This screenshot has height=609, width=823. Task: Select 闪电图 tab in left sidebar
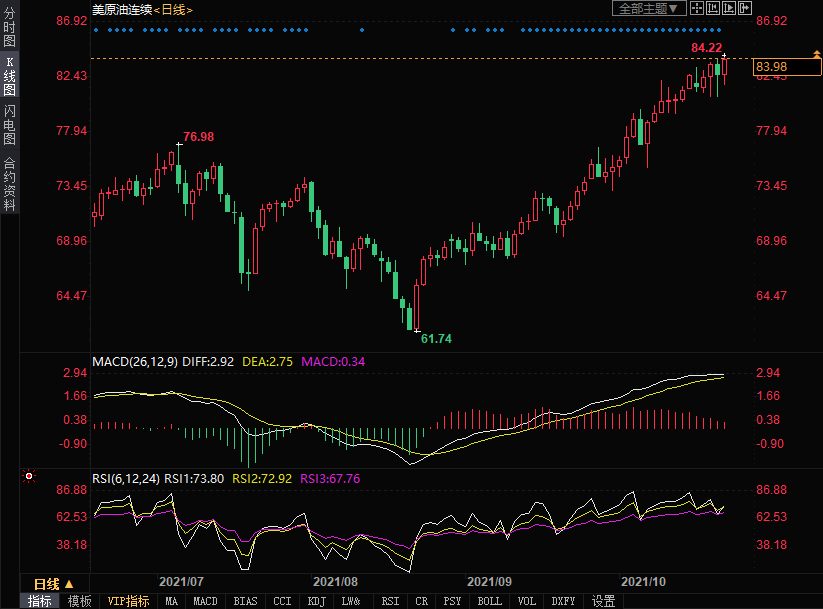click(9, 125)
